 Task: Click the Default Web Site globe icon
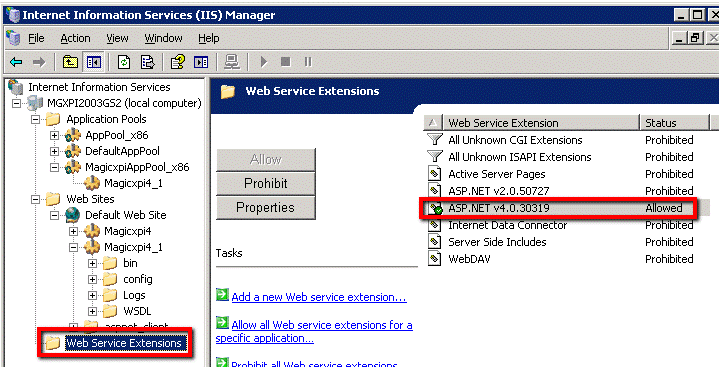pos(73,215)
